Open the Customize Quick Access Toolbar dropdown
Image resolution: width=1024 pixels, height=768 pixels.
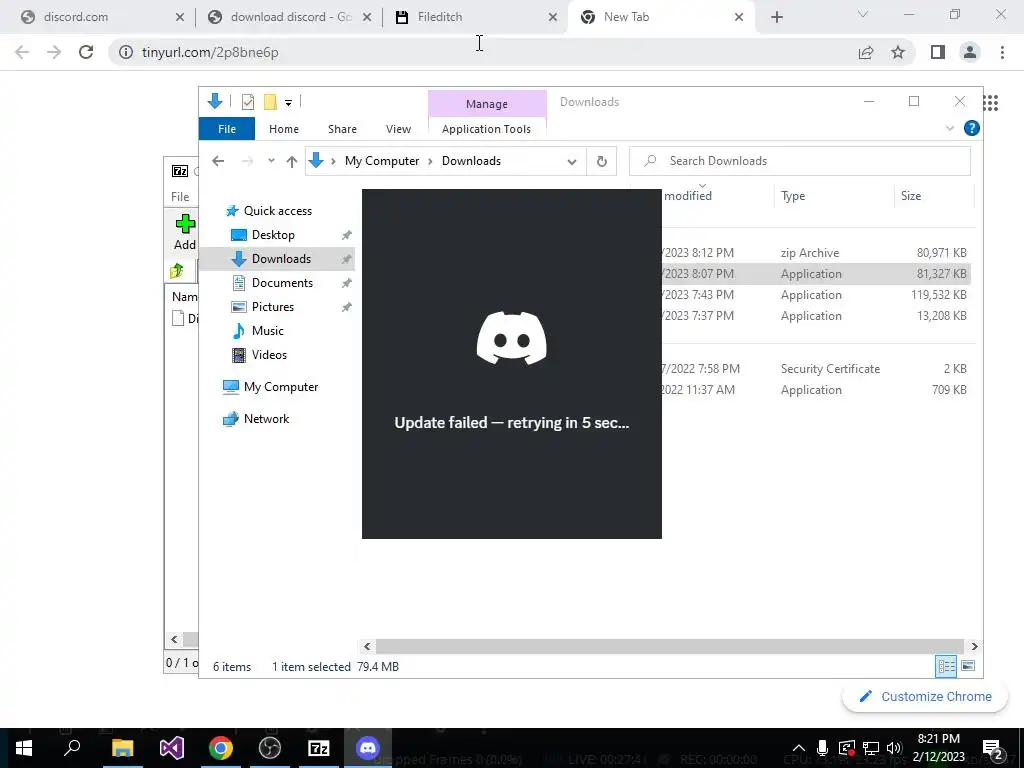pos(288,103)
